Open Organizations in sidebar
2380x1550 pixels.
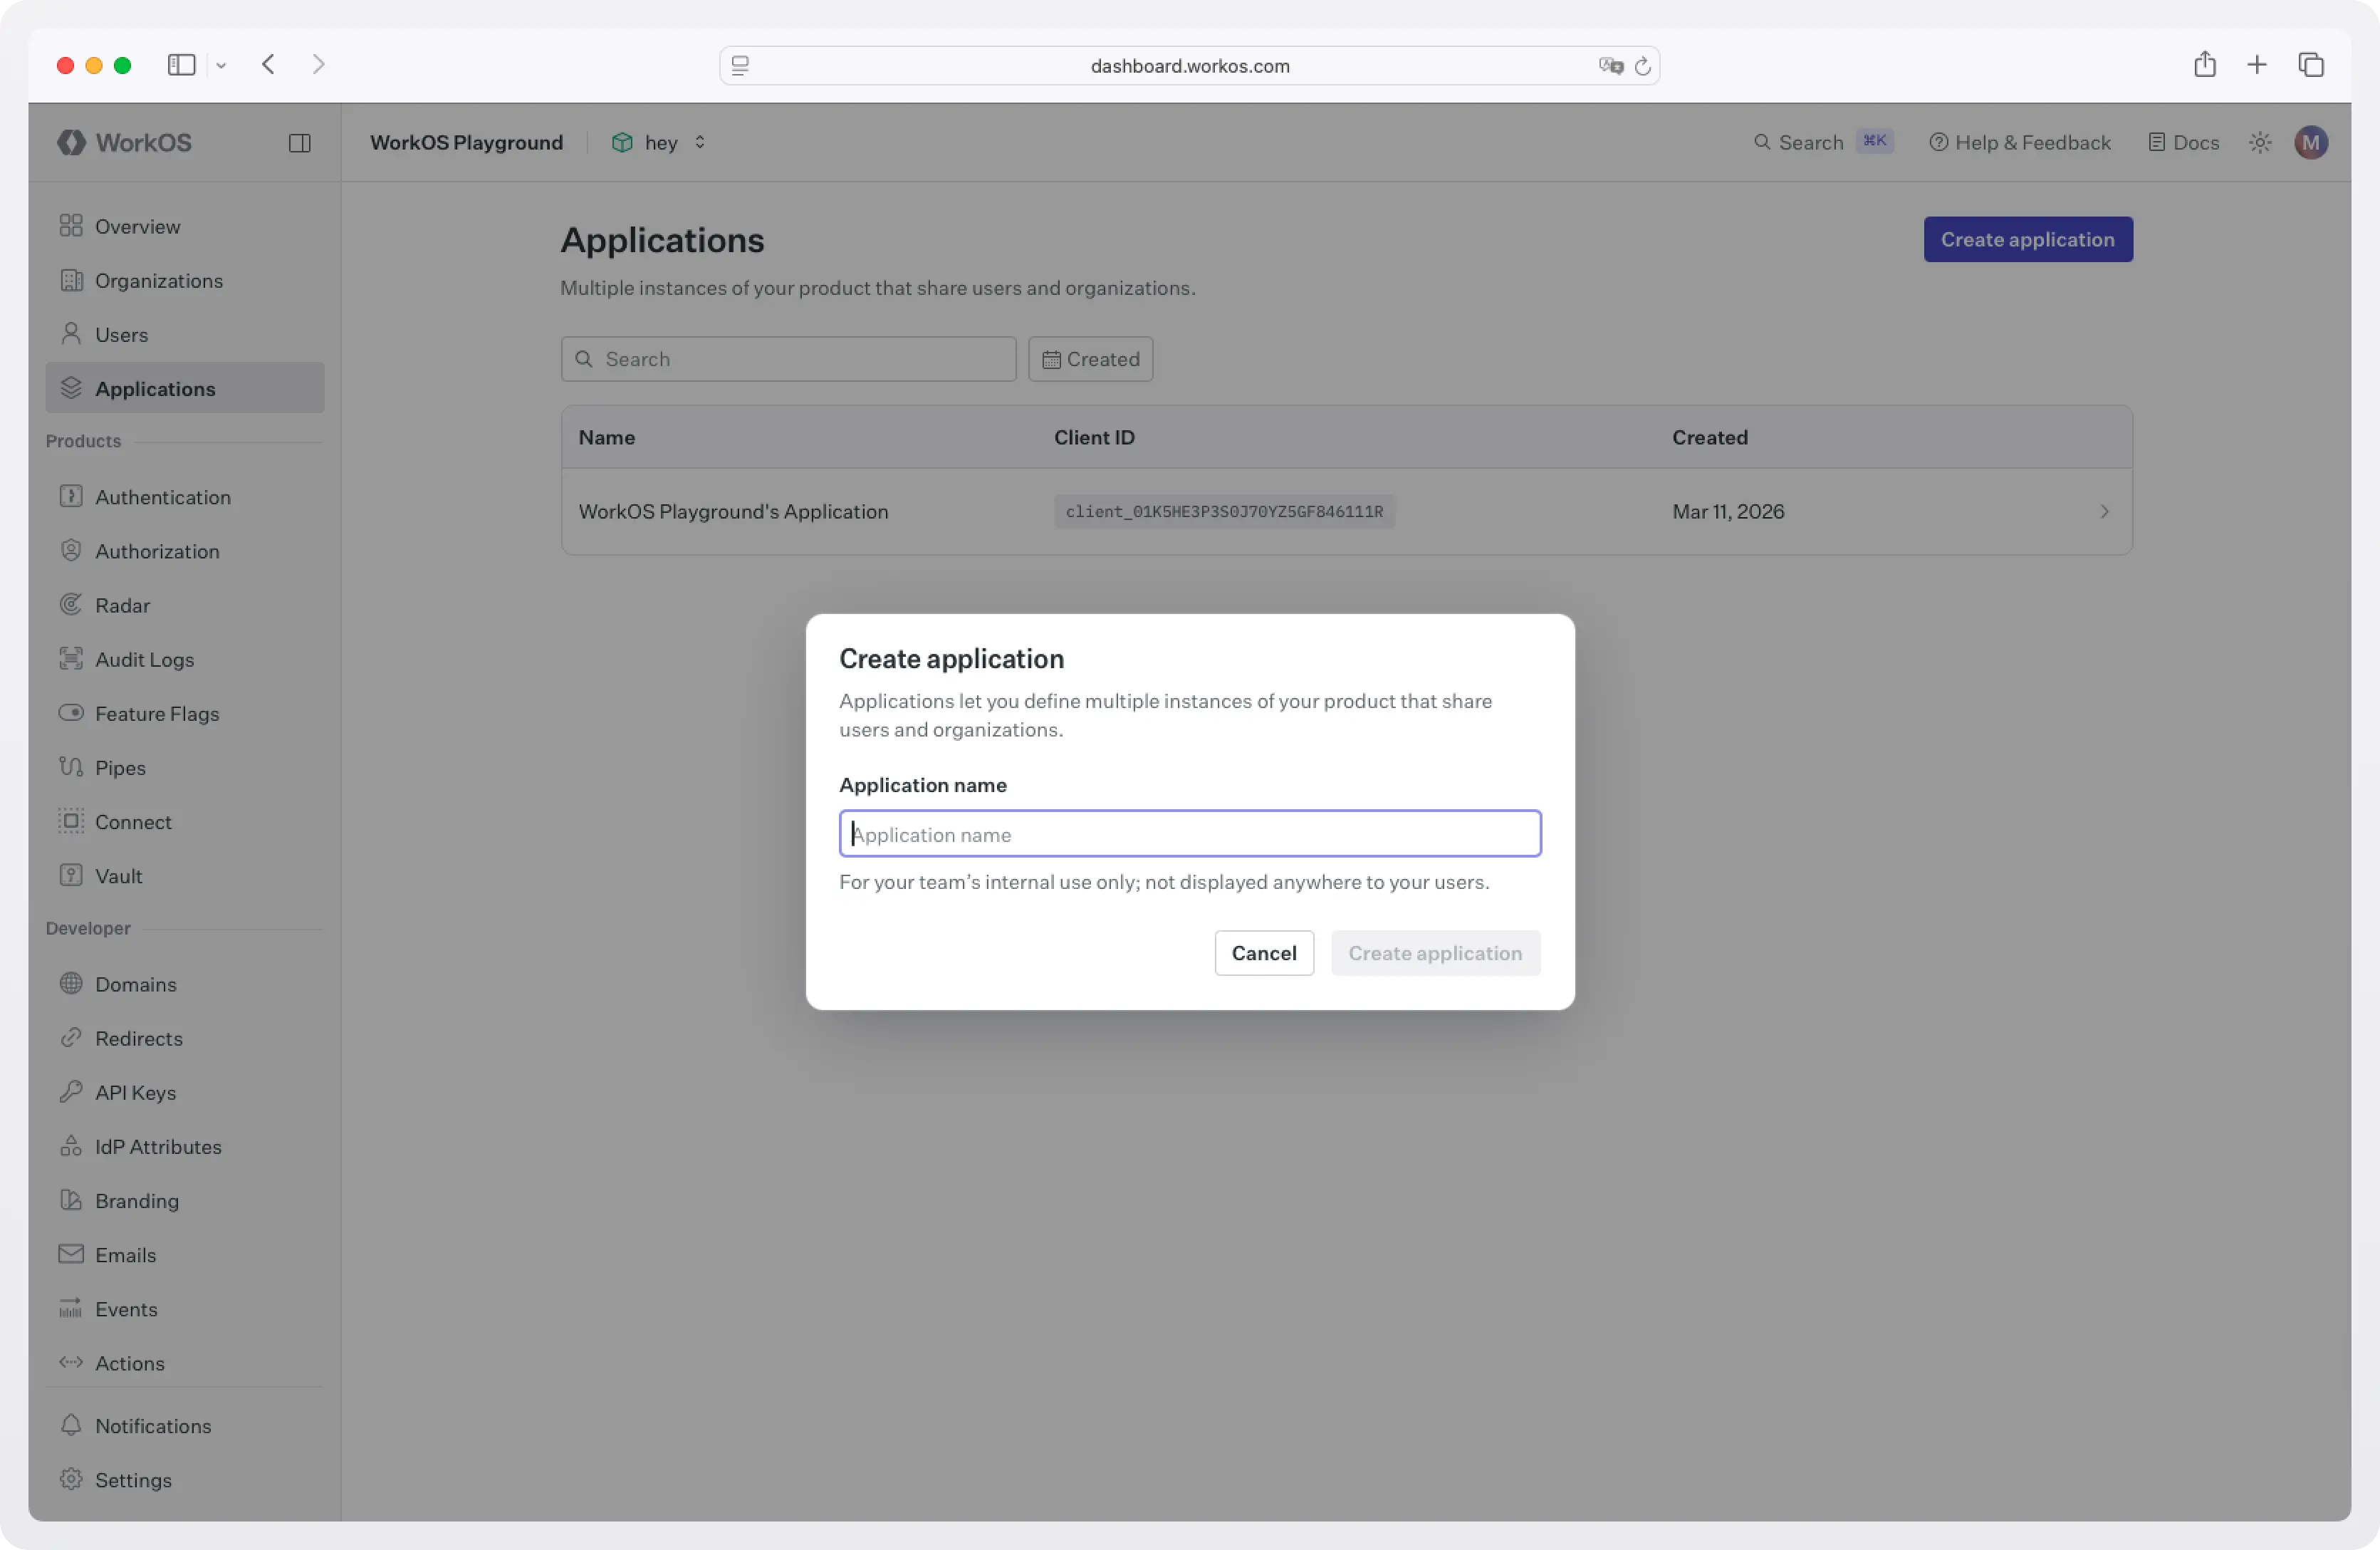[185, 280]
